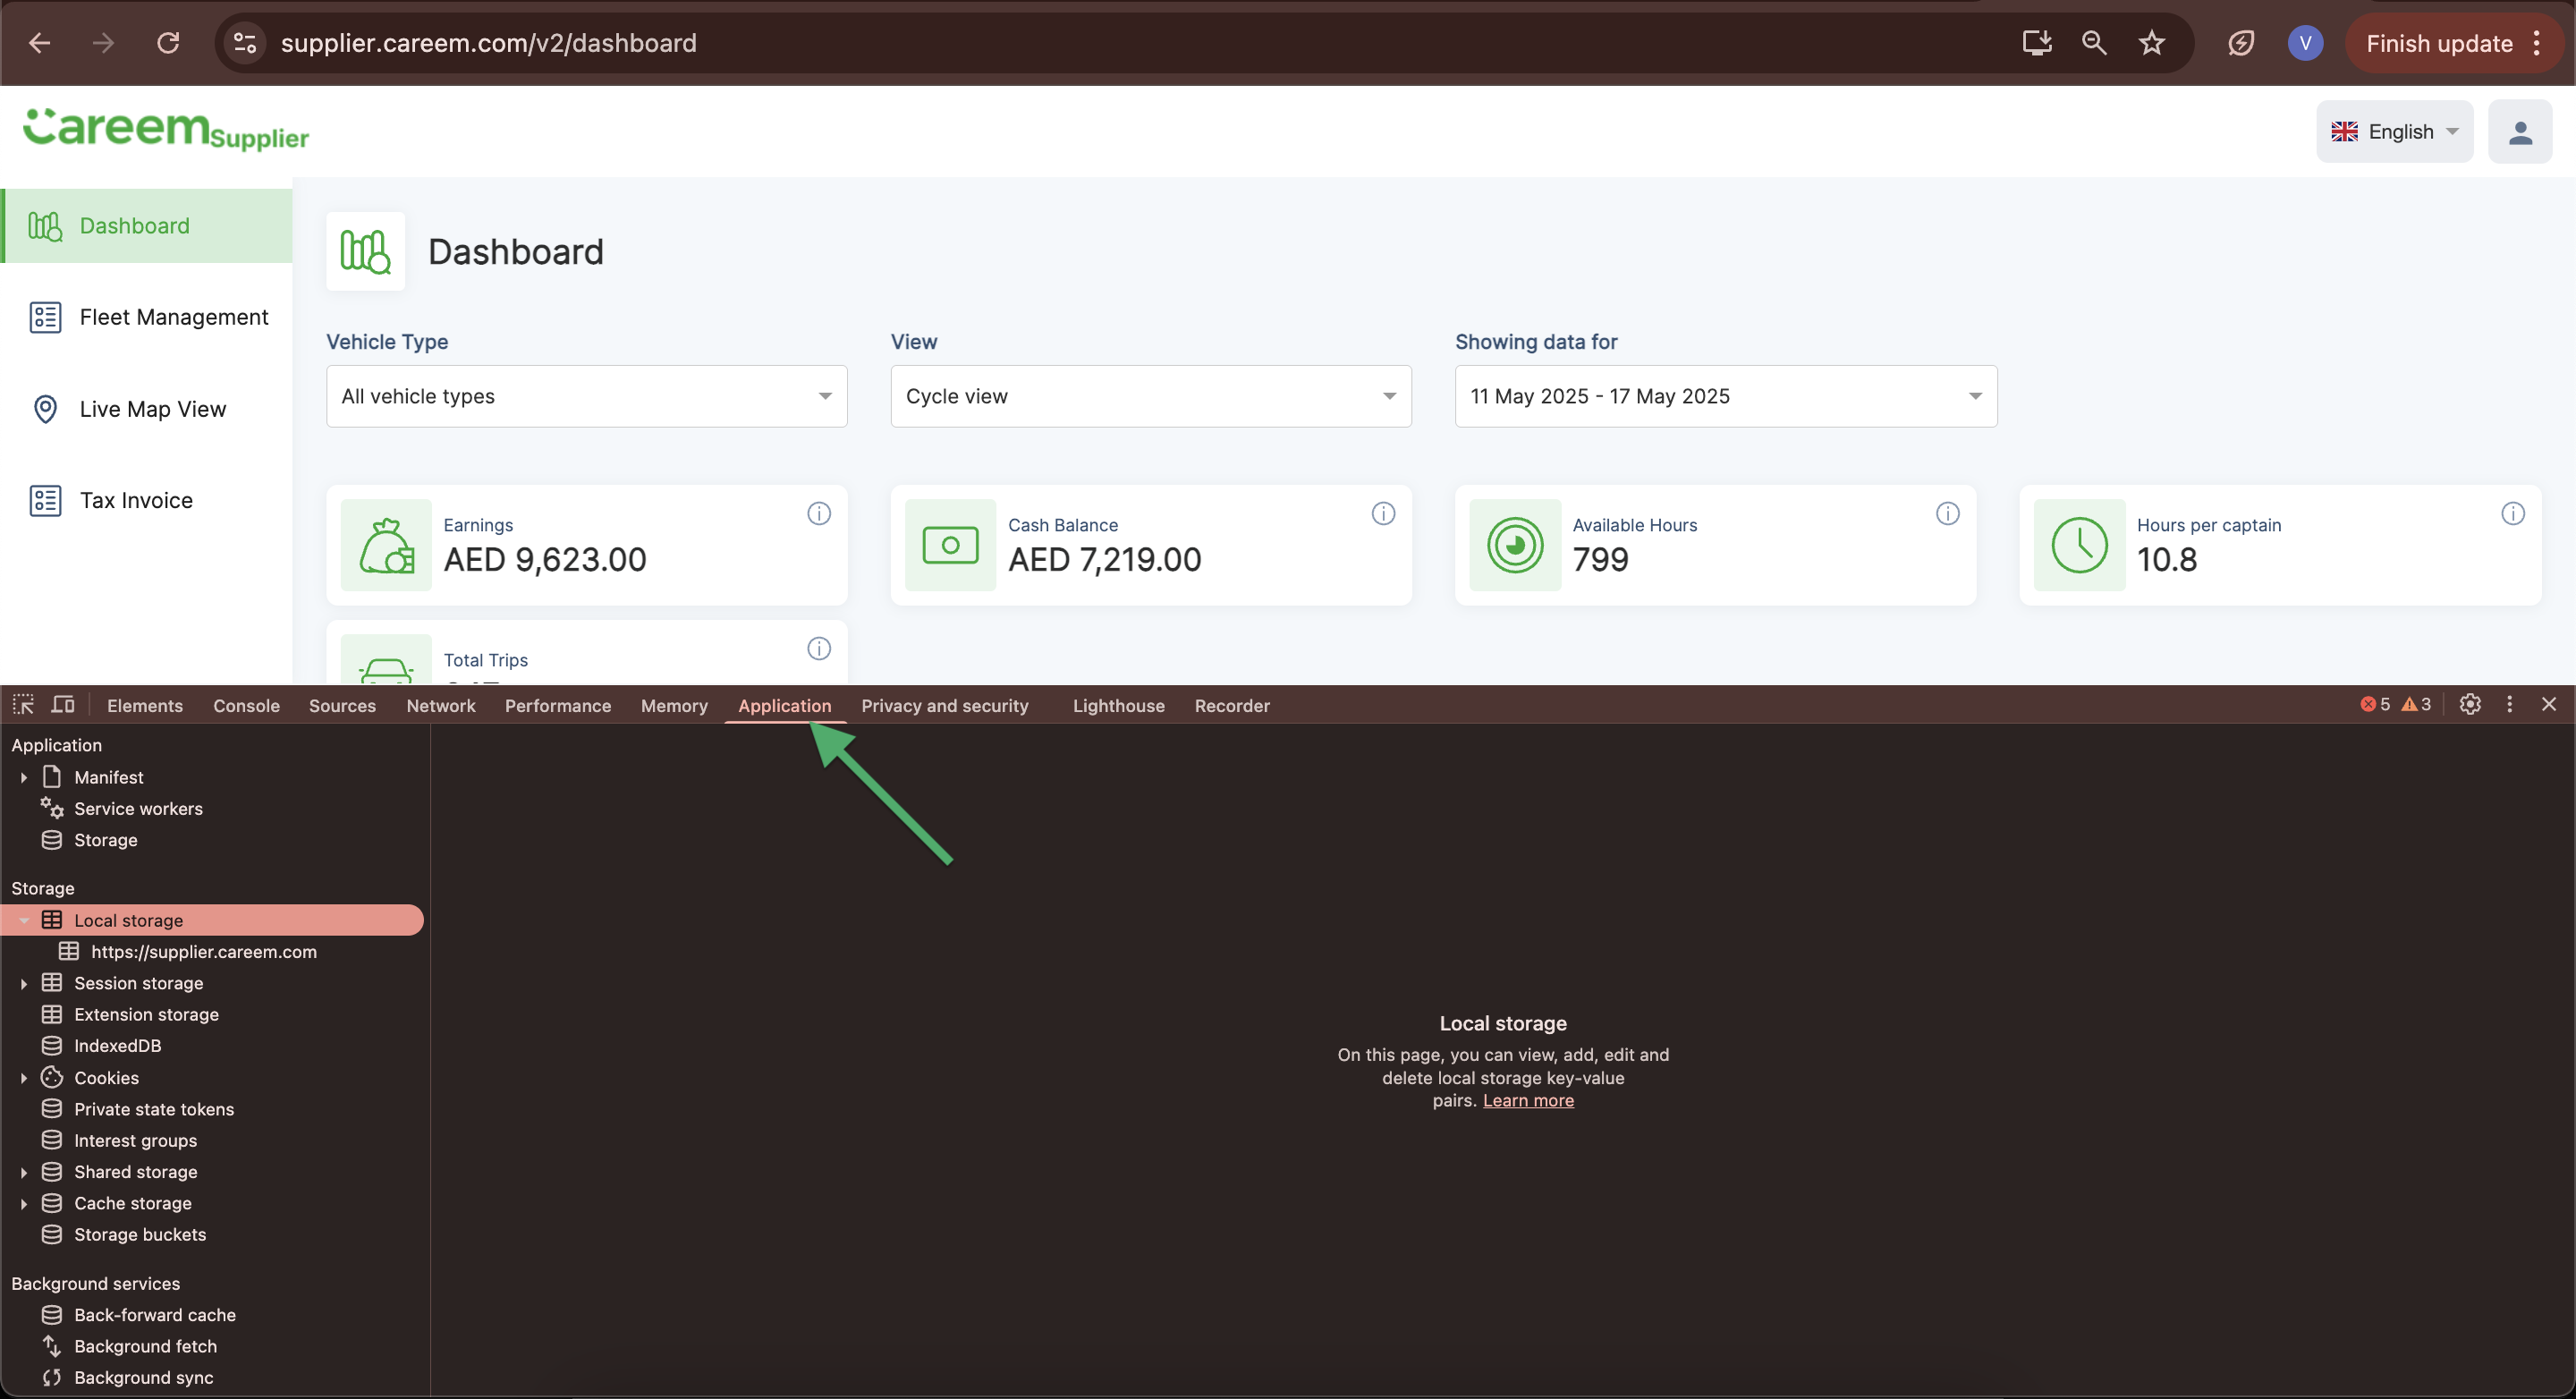Bookmark this page with the star icon
Screen dimensions: 2576x1399
[x=2152, y=43]
